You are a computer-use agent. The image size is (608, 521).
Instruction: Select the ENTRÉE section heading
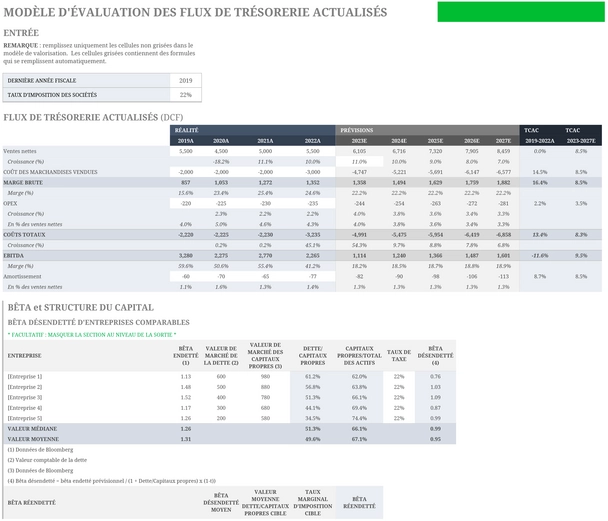21,33
